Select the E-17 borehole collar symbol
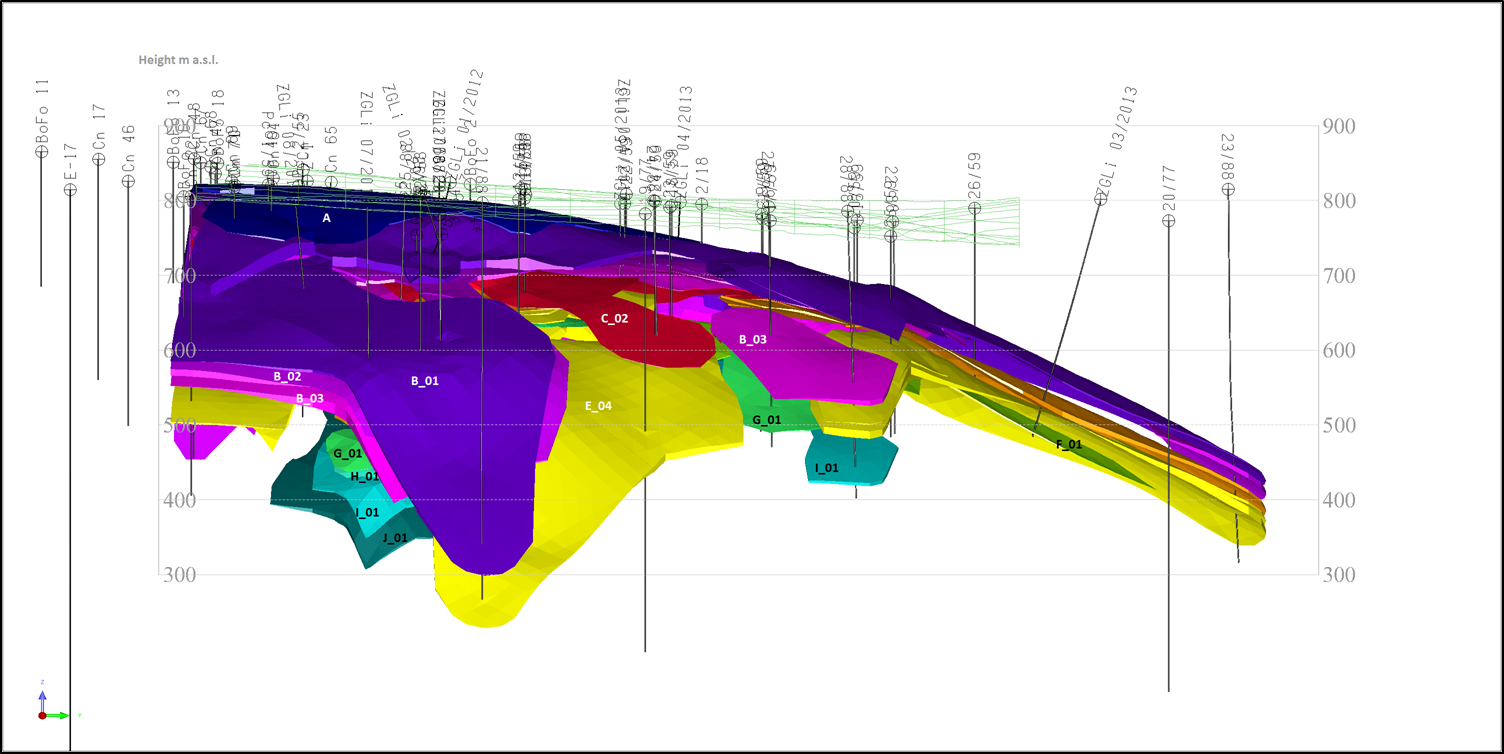 pyautogui.click(x=70, y=189)
